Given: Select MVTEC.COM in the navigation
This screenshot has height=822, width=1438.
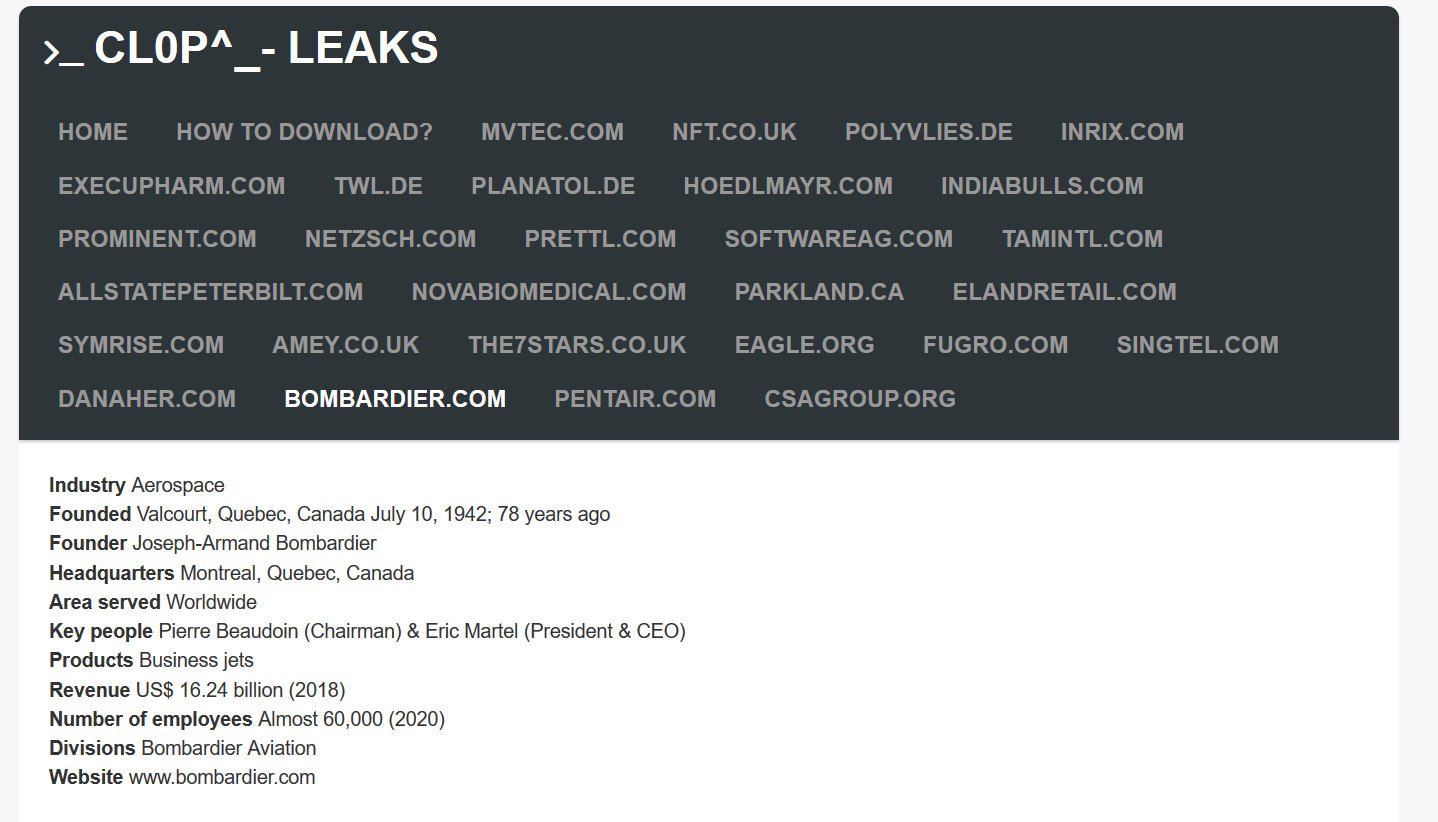Looking at the screenshot, I should [552, 132].
